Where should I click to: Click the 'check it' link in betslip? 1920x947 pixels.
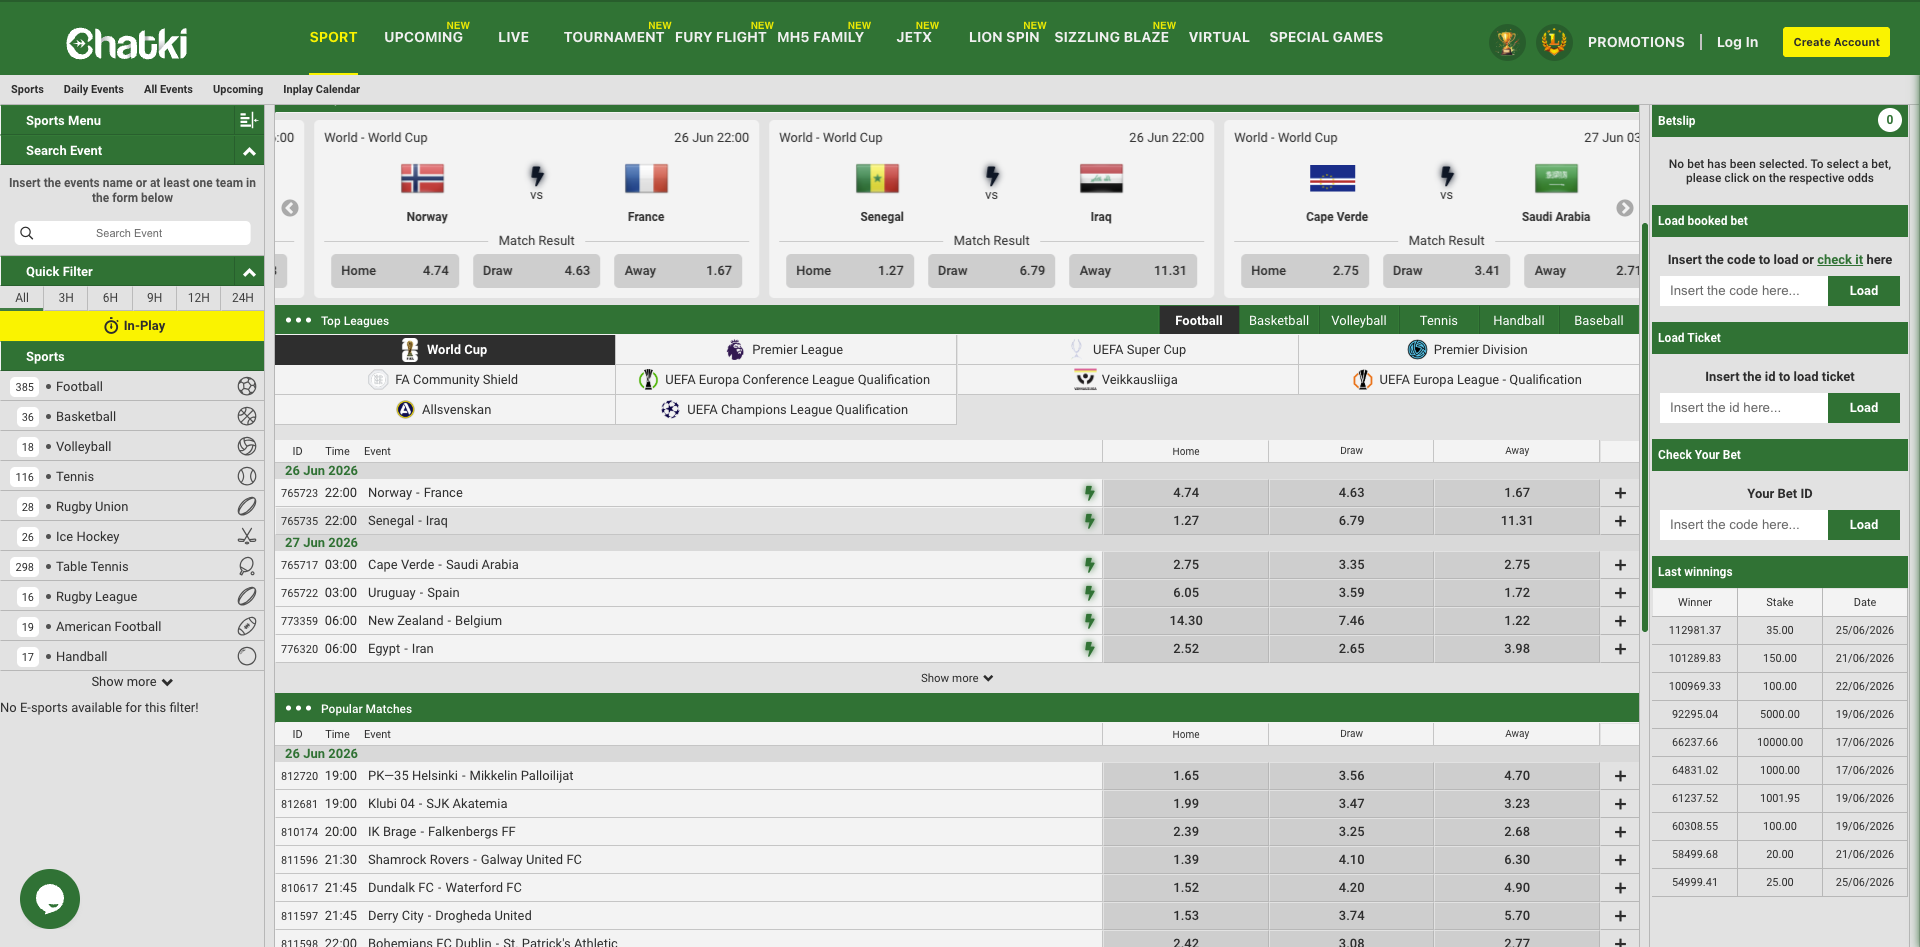(1840, 260)
